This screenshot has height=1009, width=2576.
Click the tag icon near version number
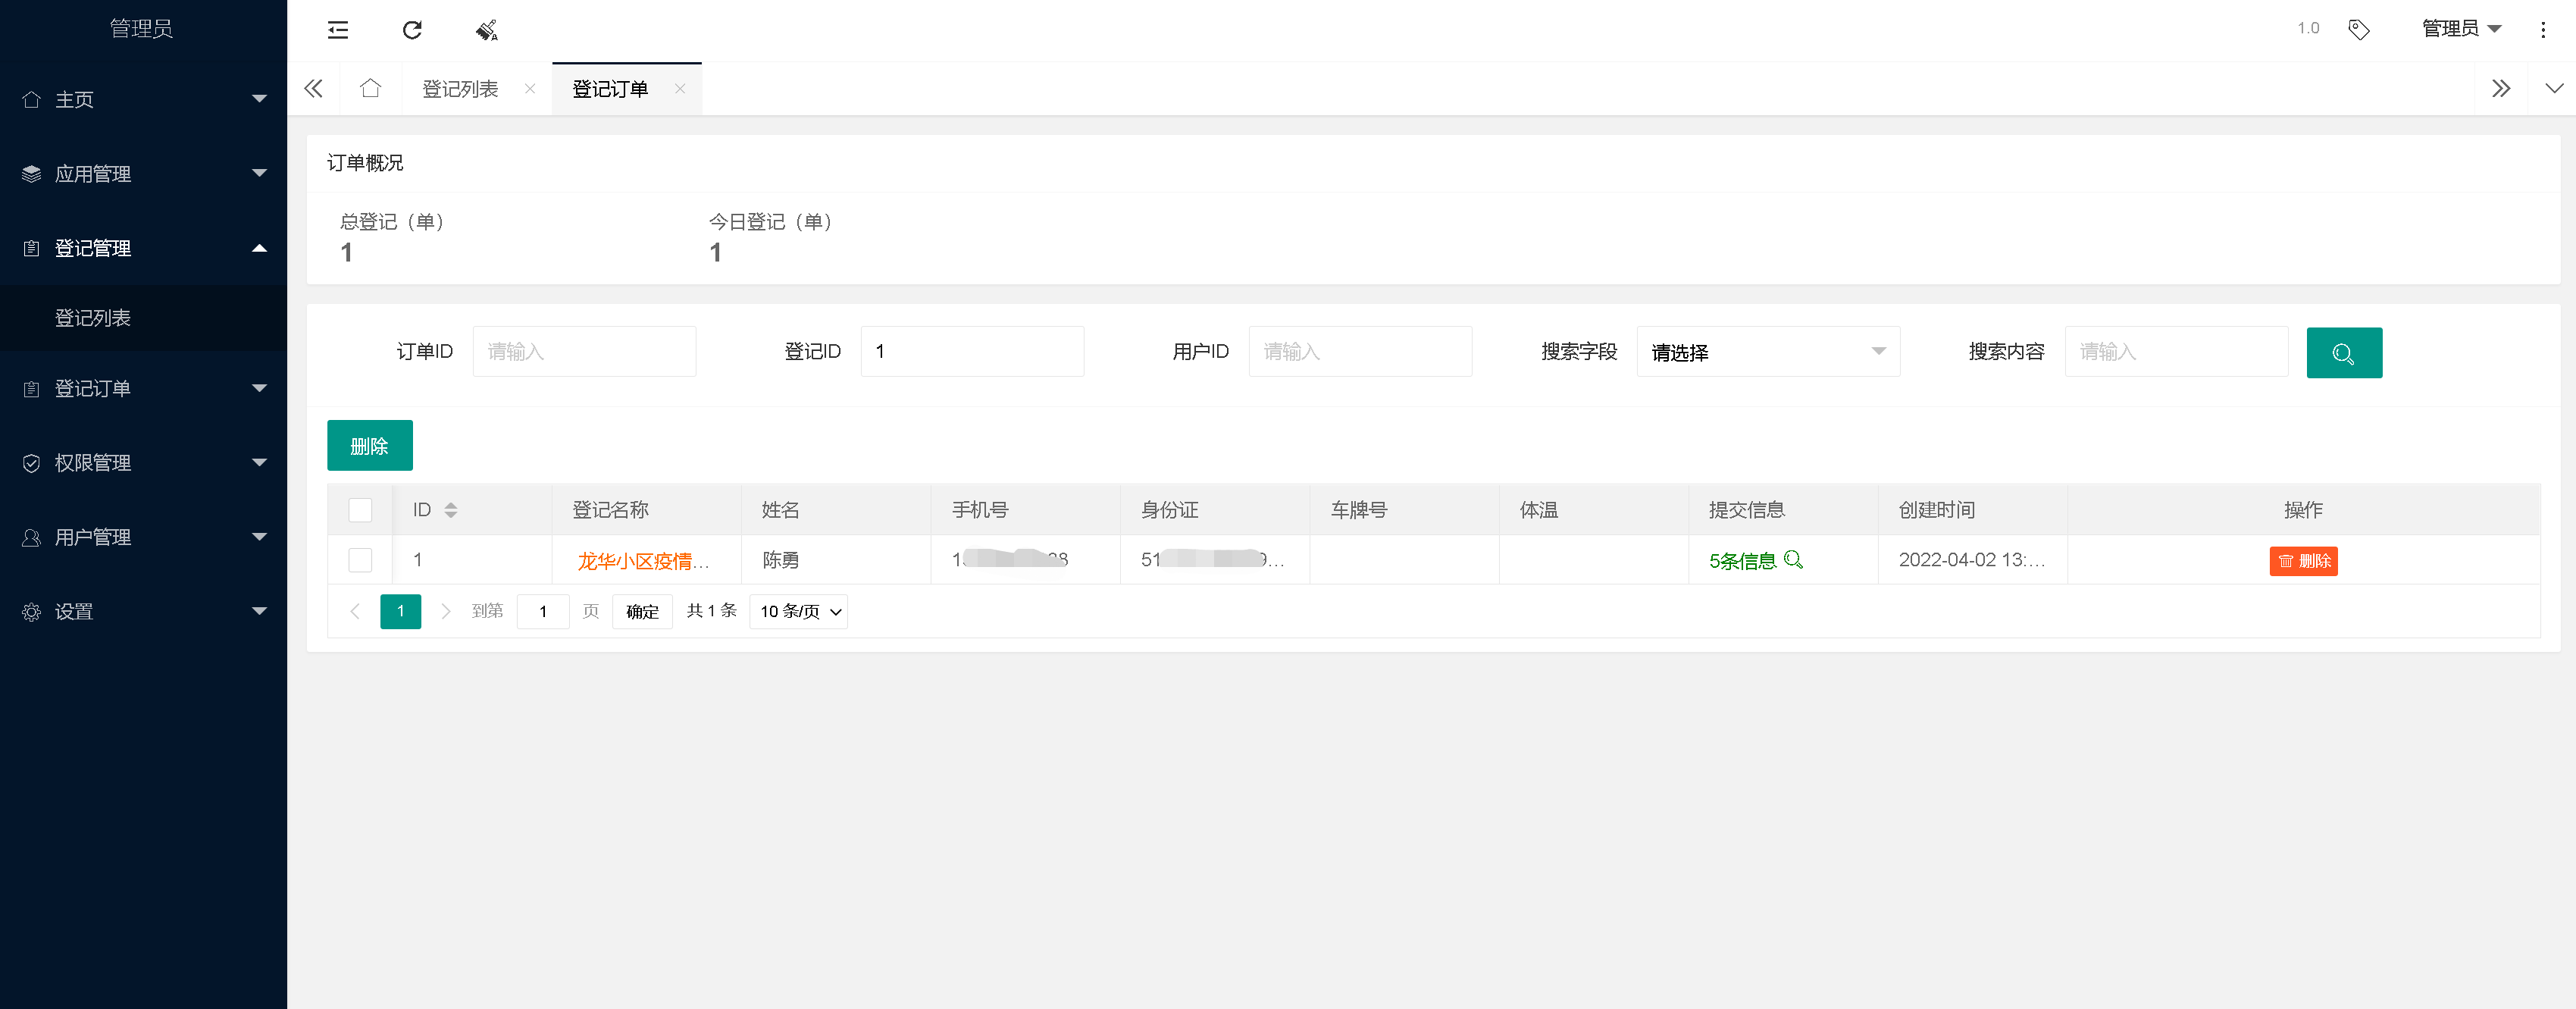2358,29
